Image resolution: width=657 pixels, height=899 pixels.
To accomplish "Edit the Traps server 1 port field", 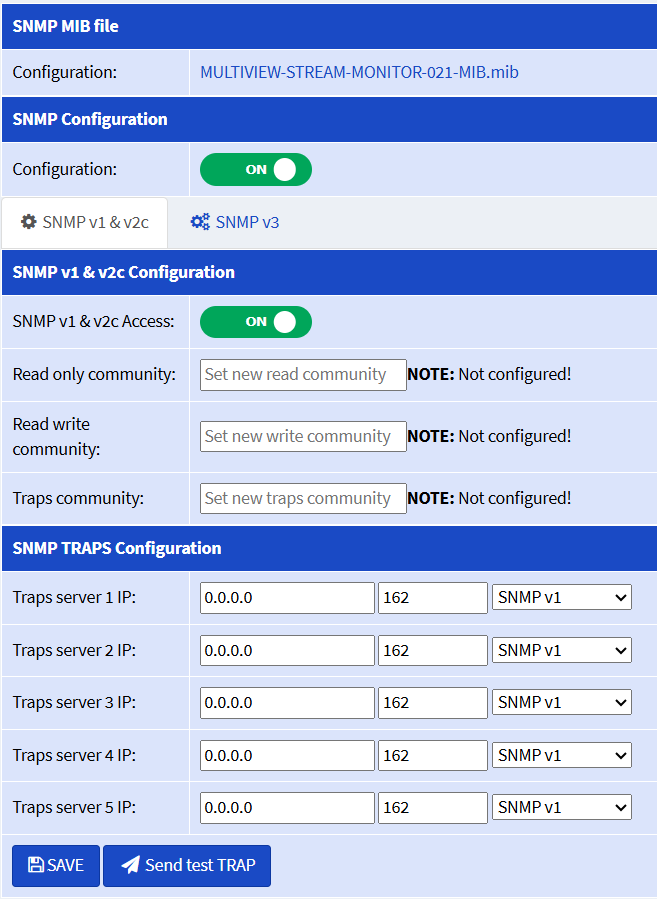I will (433, 598).
